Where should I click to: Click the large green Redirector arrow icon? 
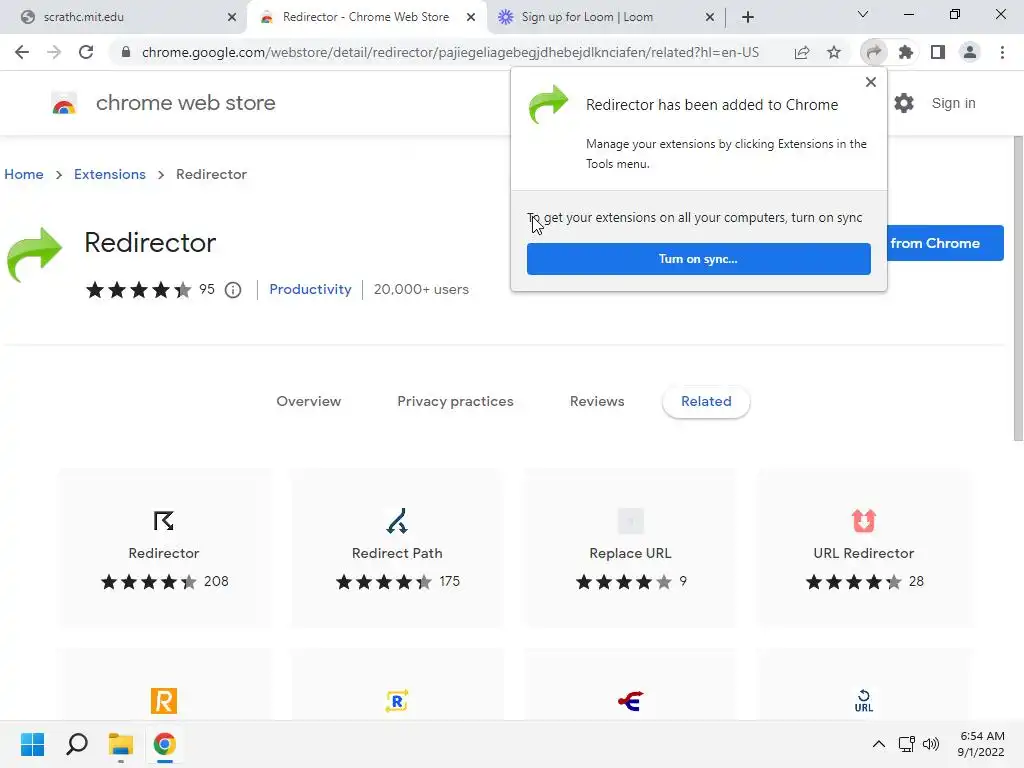coord(34,255)
